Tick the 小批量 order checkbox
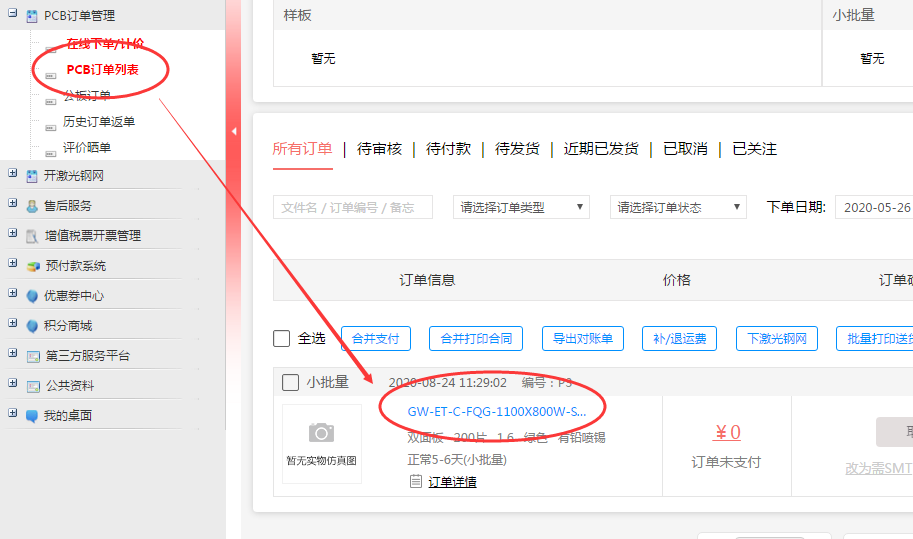The width and height of the screenshot is (913, 539). 290,382
